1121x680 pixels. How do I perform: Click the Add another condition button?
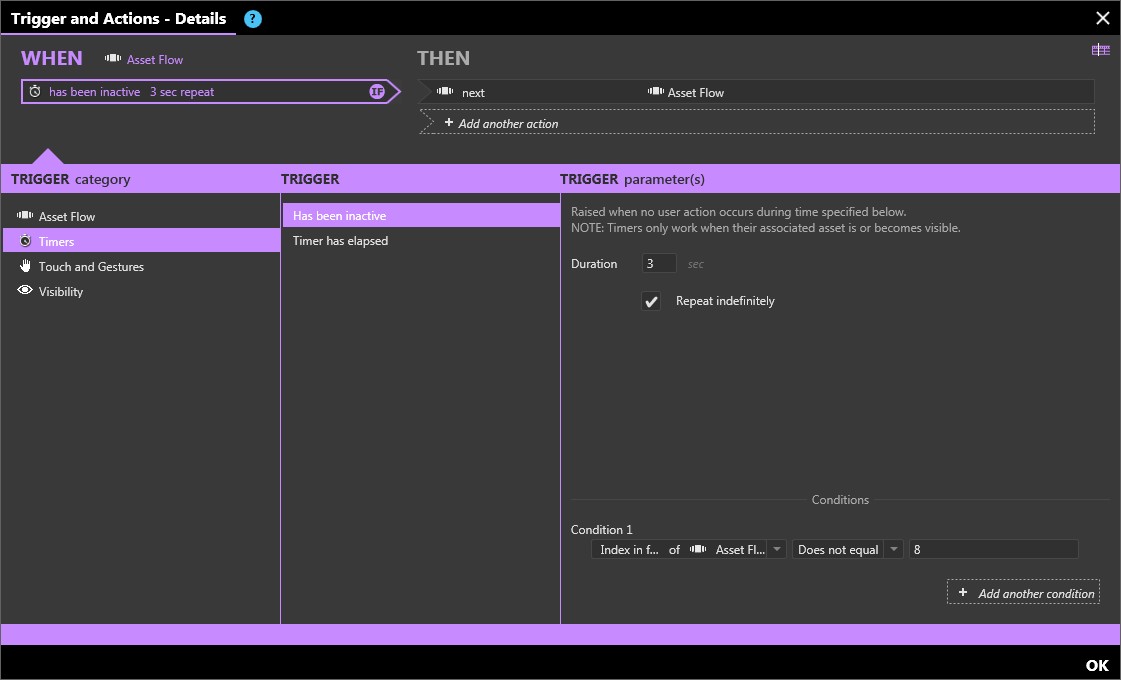pos(1022,592)
